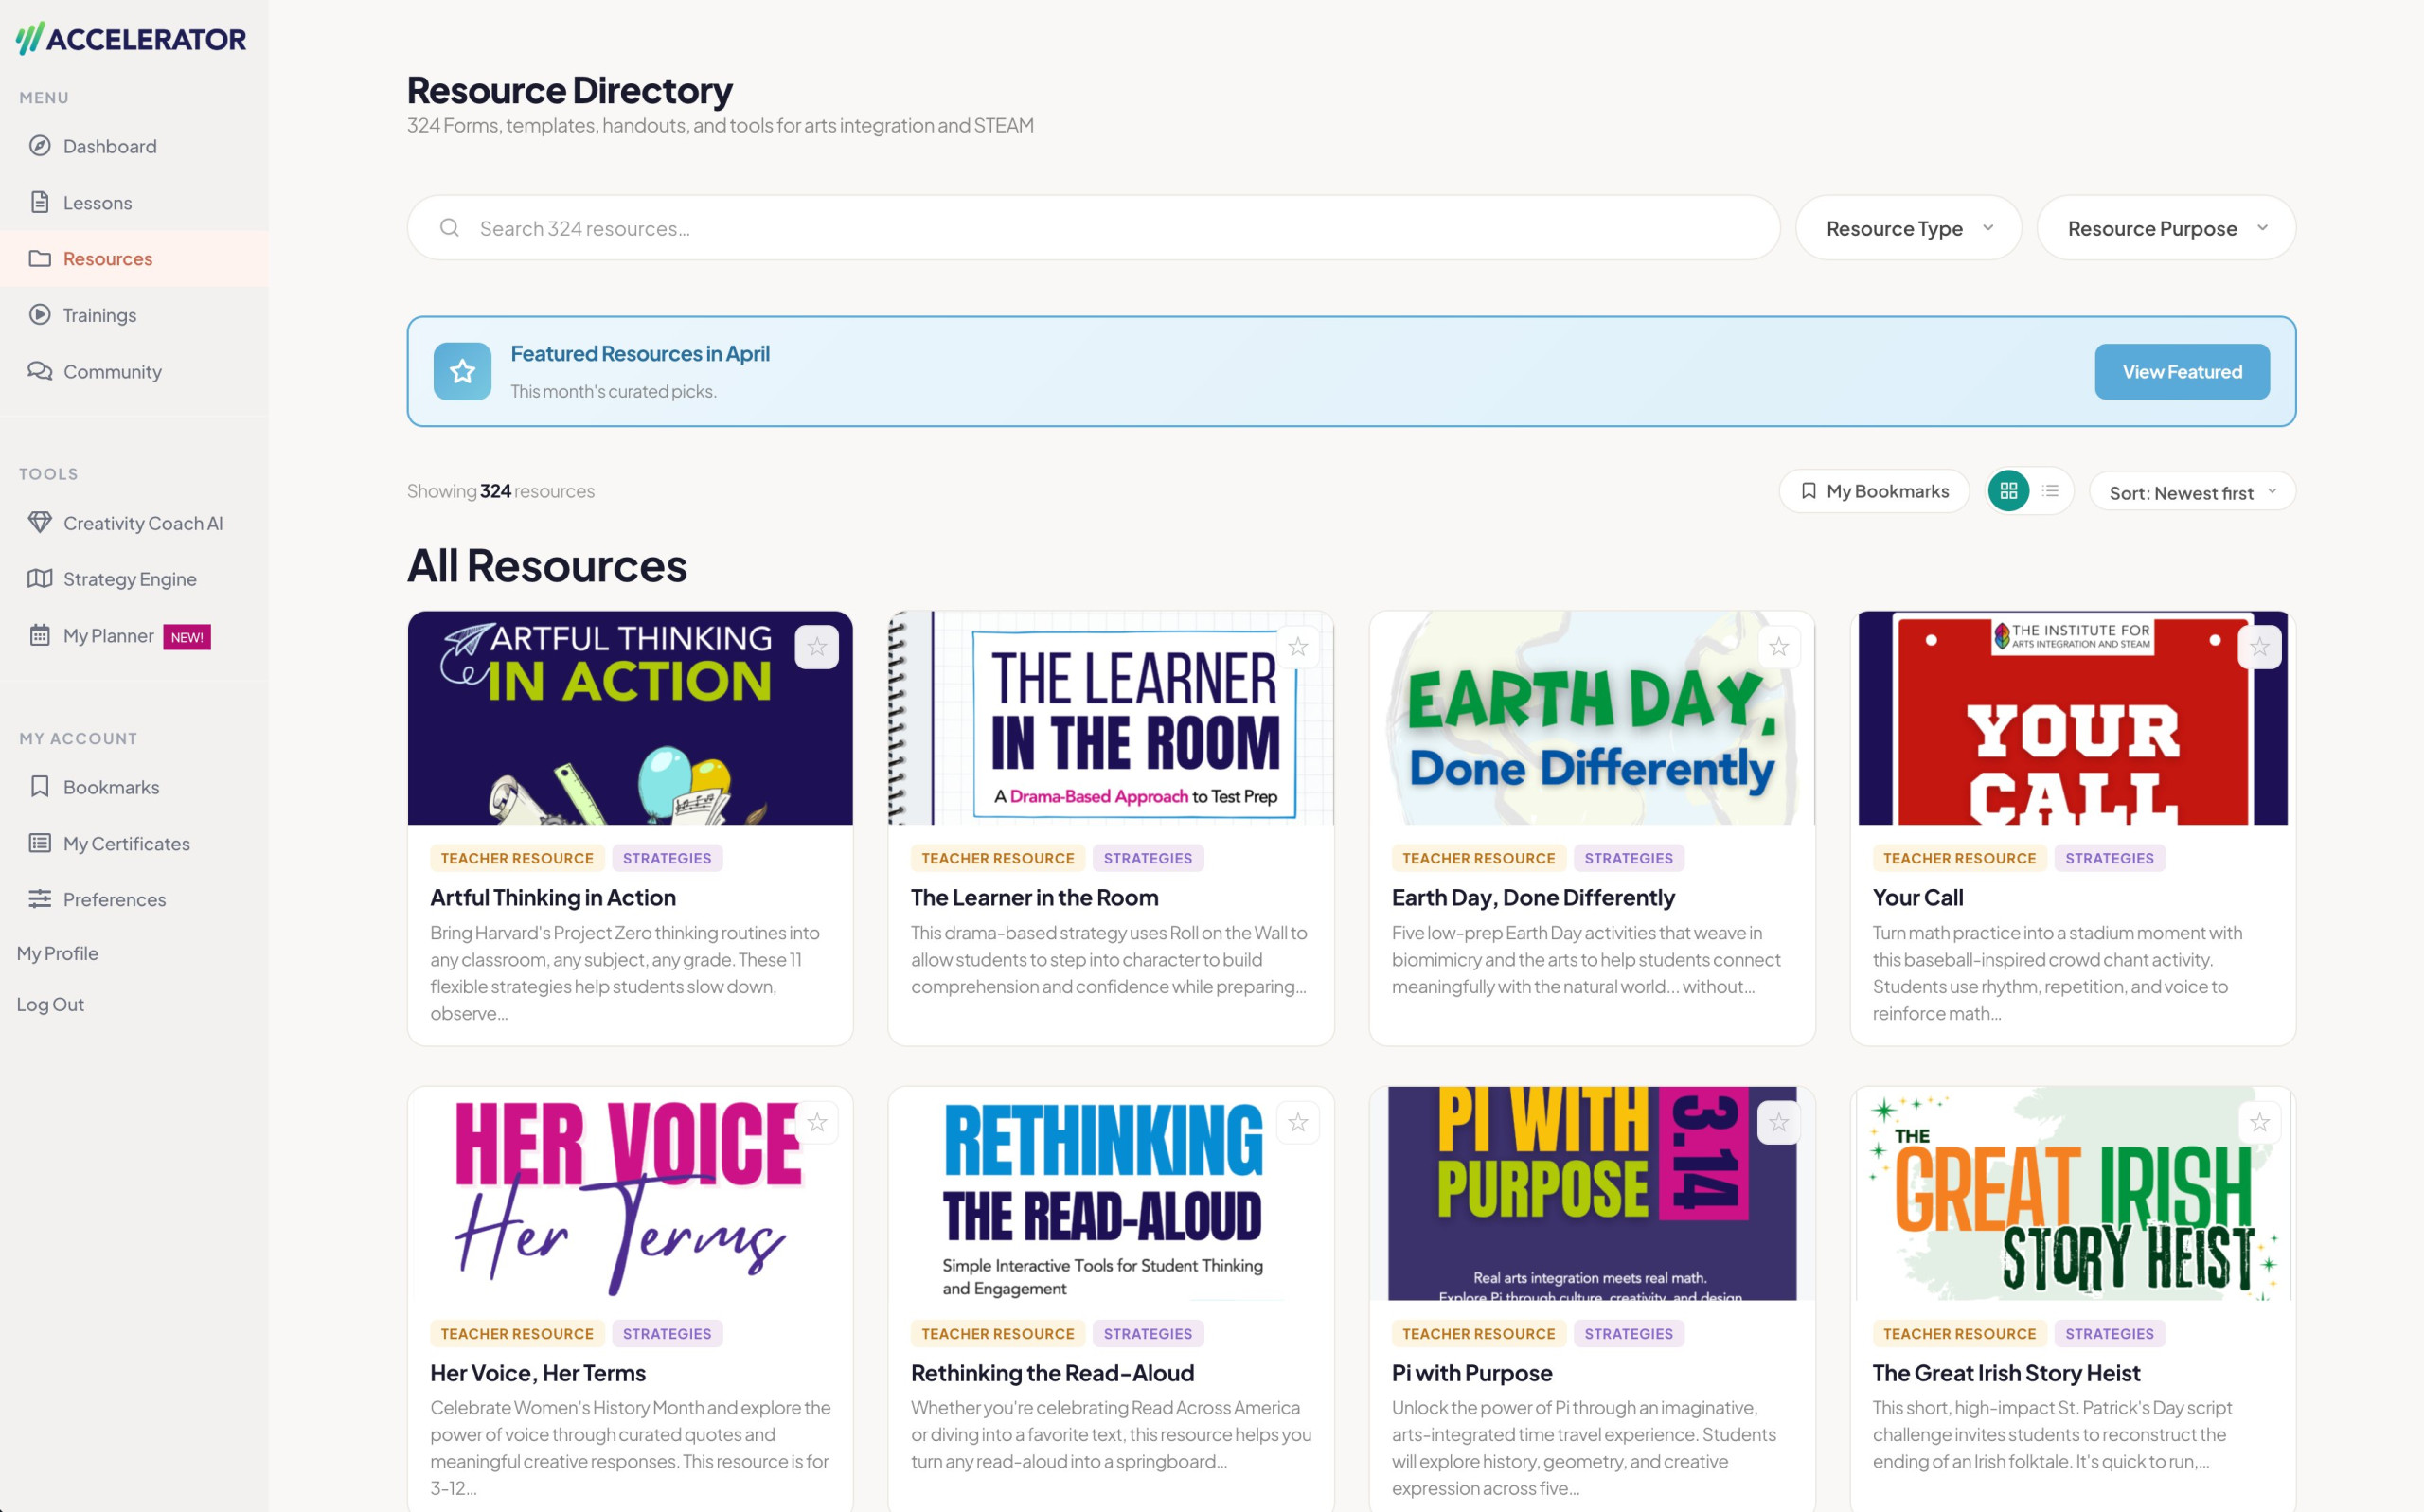Bookmark Artful Thinking in Action with star
Screen dimensions: 2424x1512
[817, 647]
